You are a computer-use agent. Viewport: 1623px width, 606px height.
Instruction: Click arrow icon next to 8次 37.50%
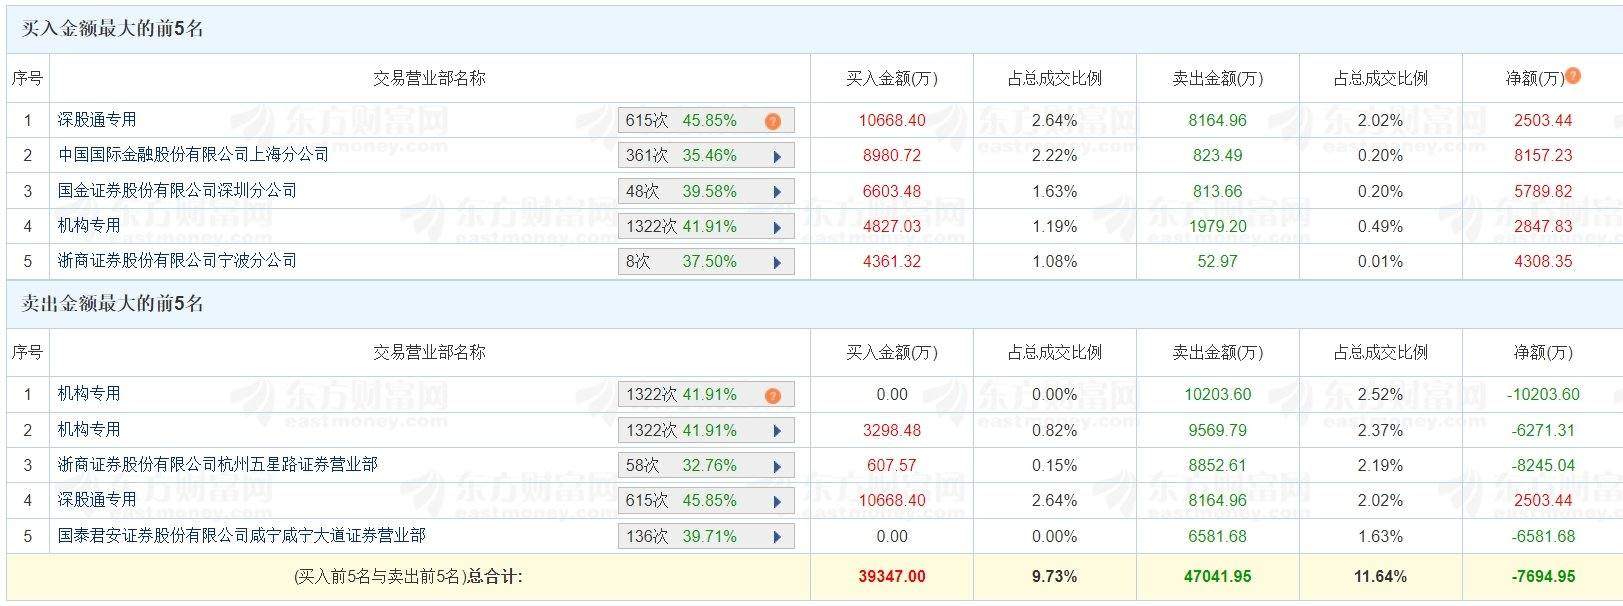777,262
